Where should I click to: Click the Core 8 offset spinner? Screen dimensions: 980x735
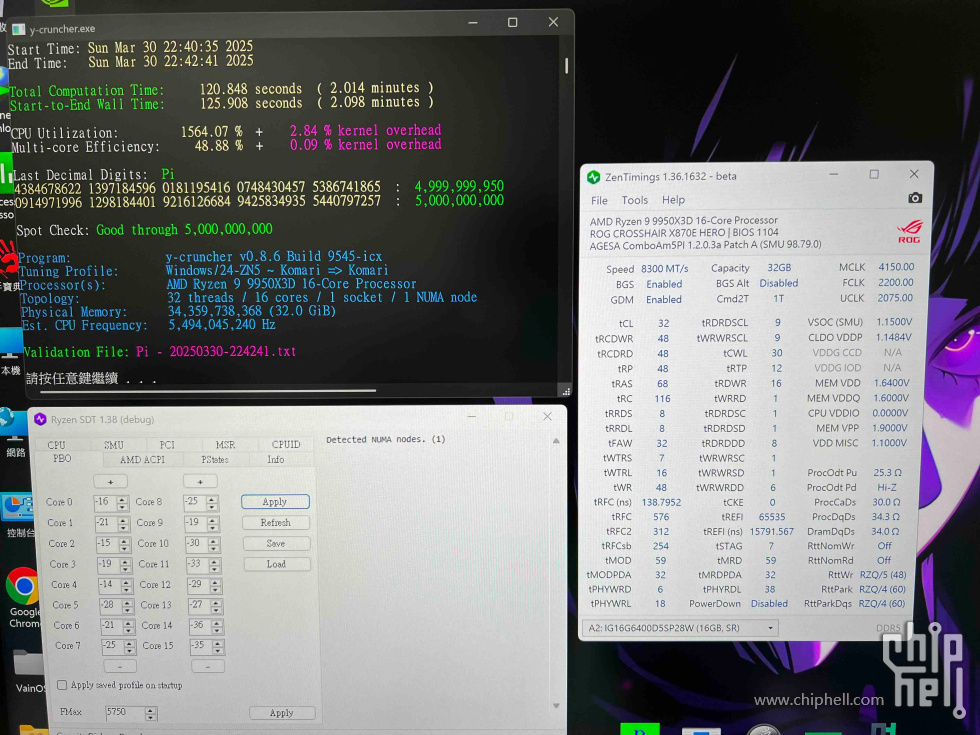coord(201,502)
